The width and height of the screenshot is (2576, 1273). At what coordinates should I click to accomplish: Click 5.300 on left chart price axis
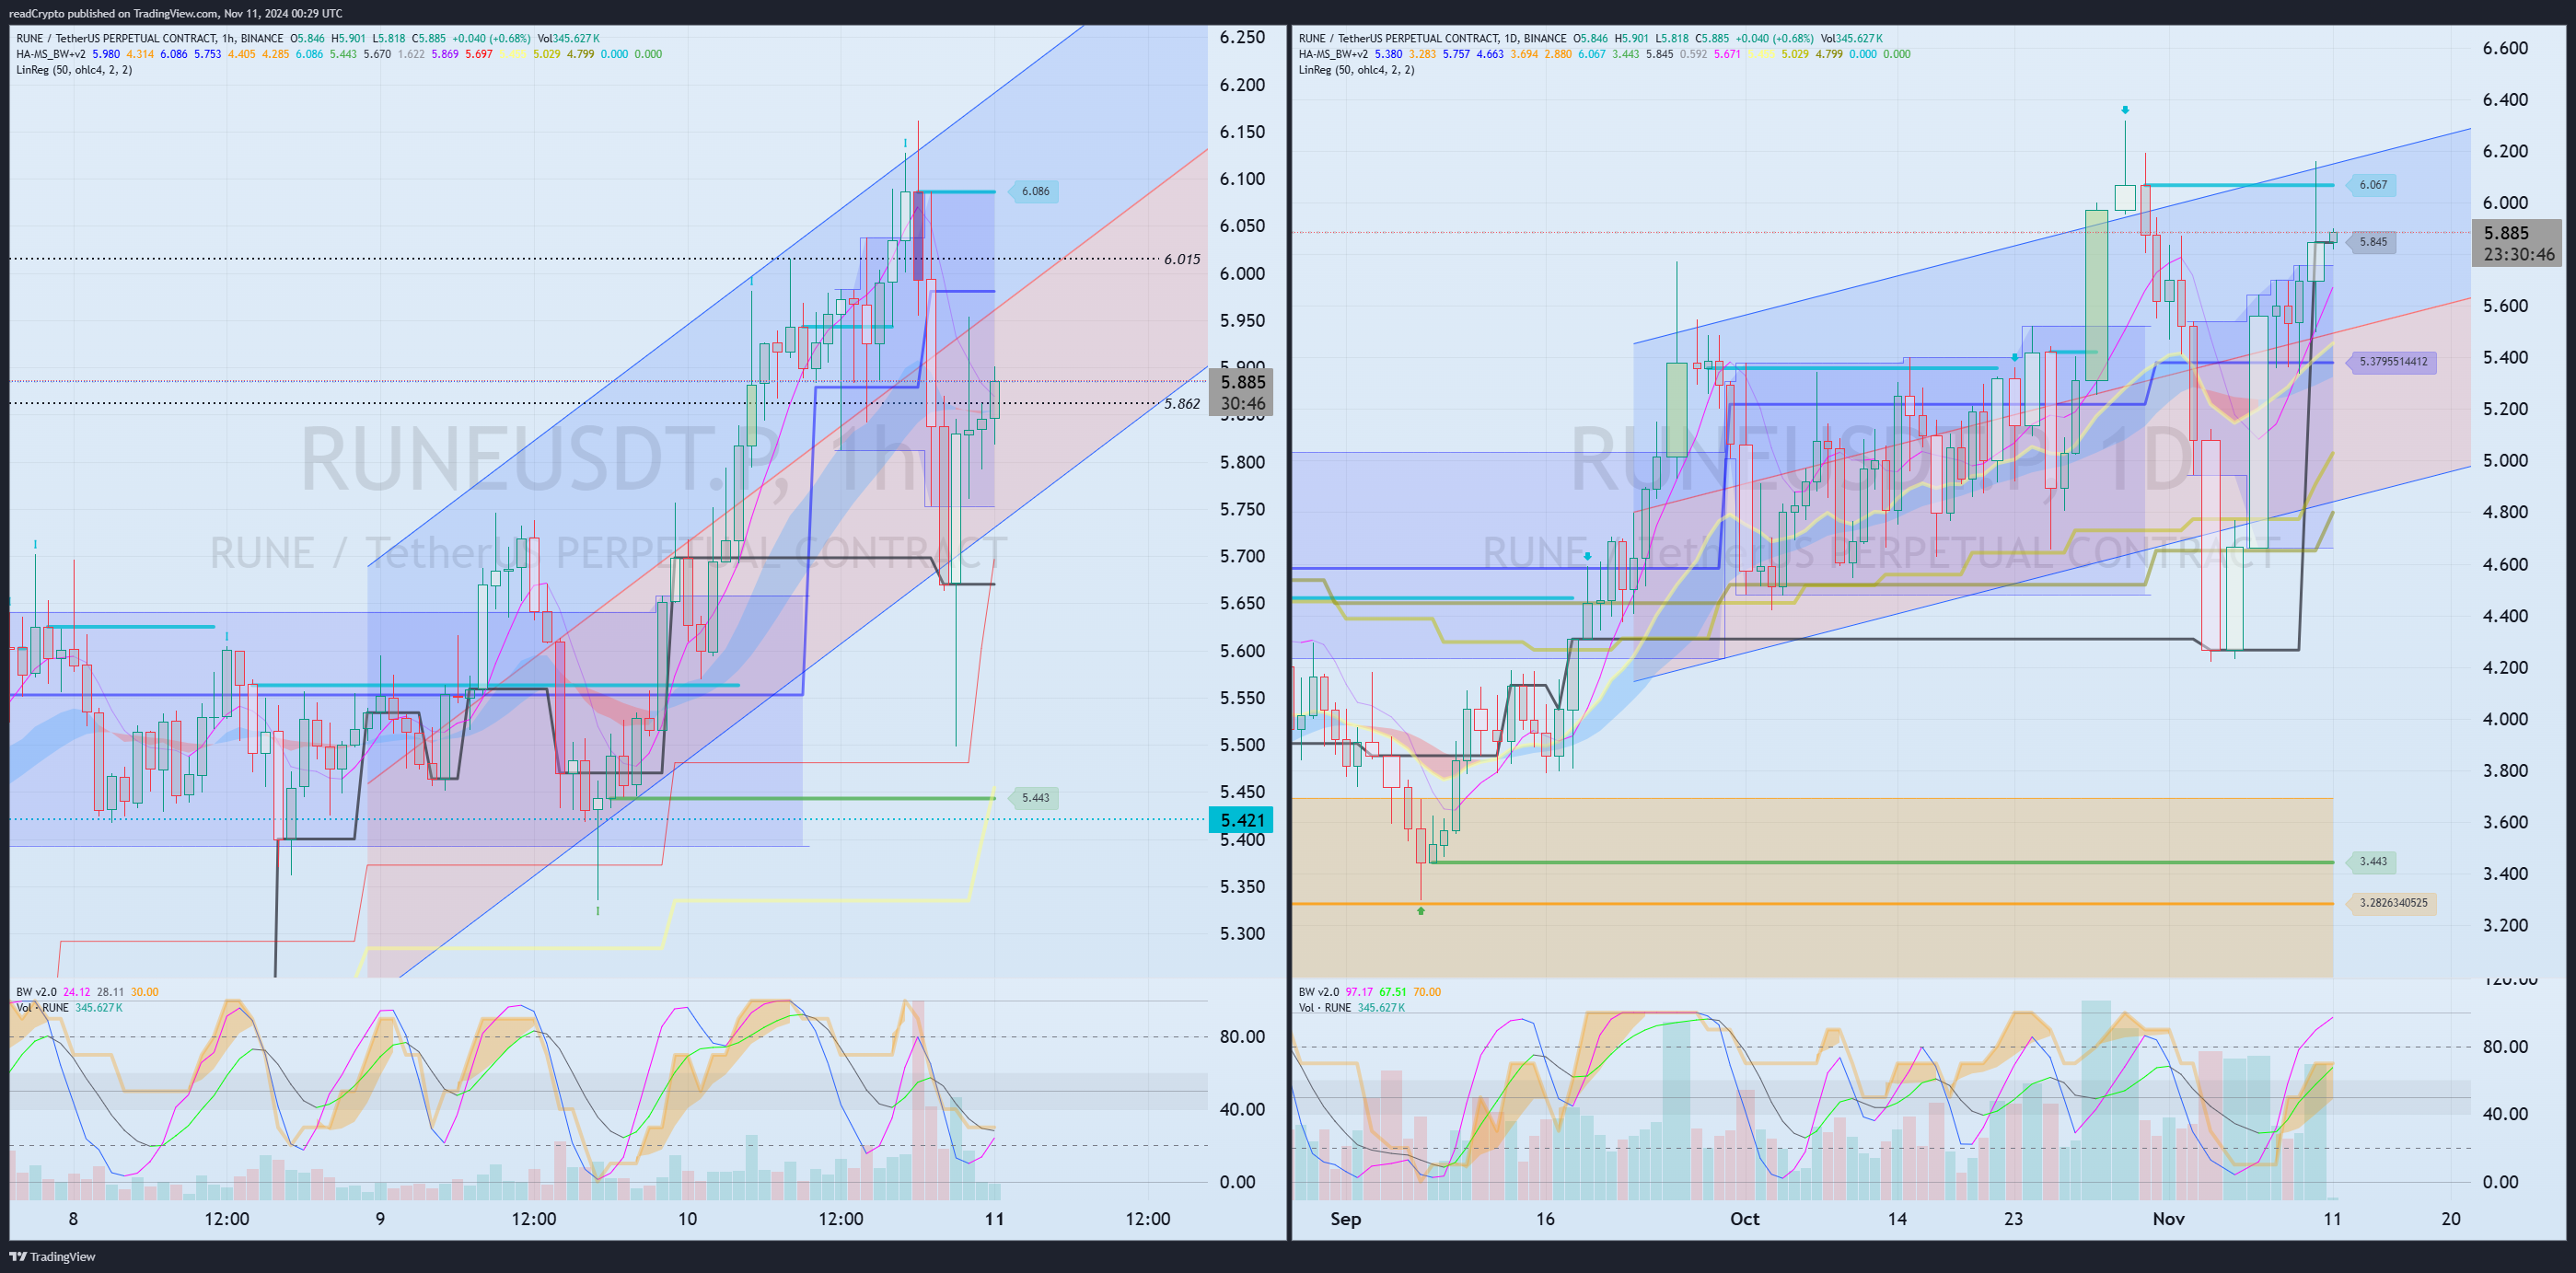(1242, 934)
